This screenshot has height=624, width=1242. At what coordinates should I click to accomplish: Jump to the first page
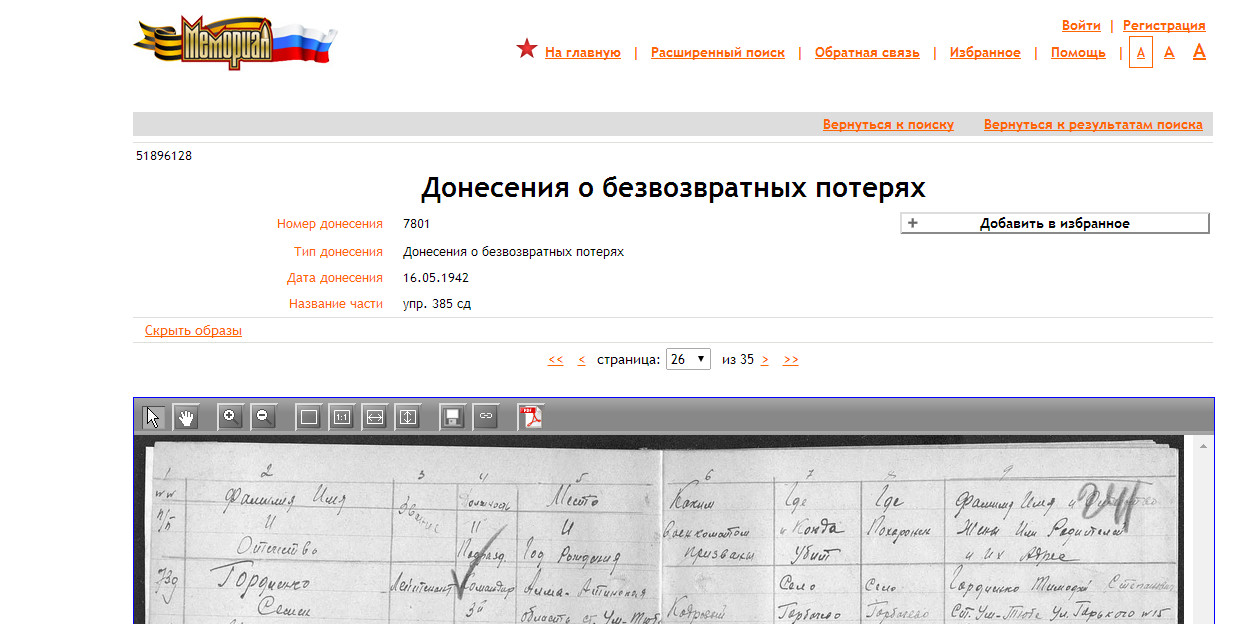pyautogui.click(x=556, y=360)
